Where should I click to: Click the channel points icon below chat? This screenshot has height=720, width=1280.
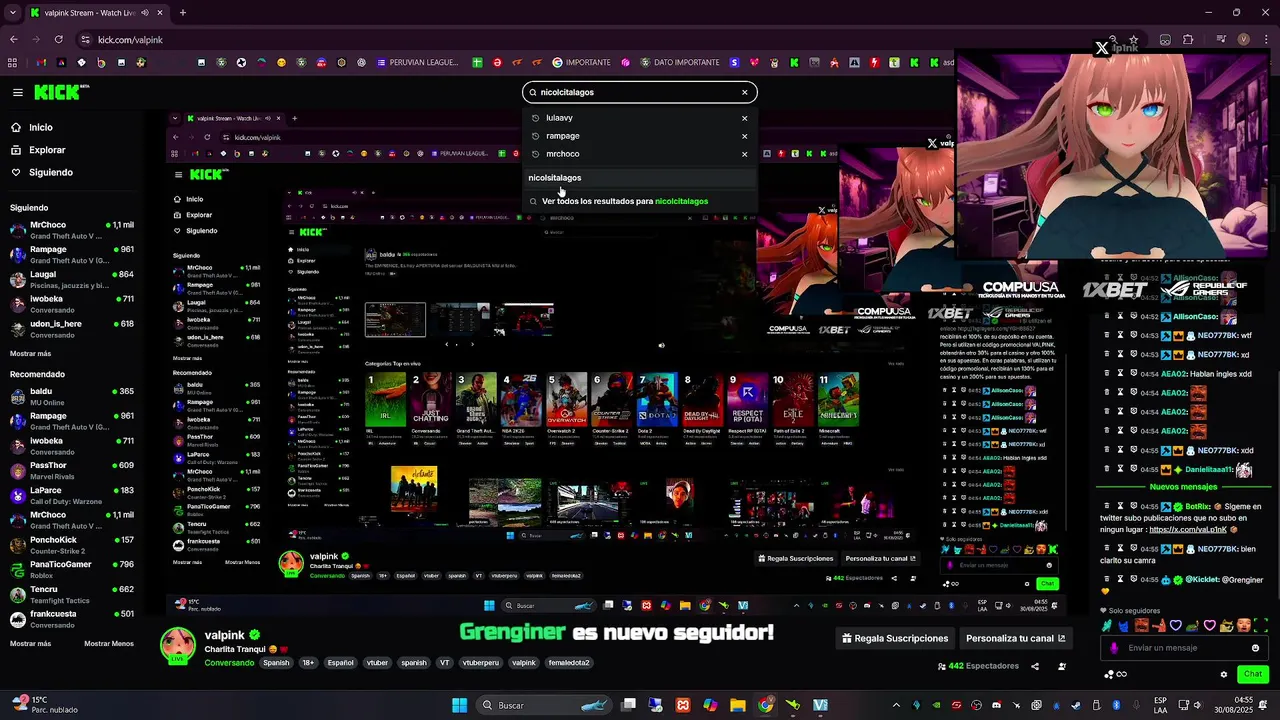(1109, 674)
